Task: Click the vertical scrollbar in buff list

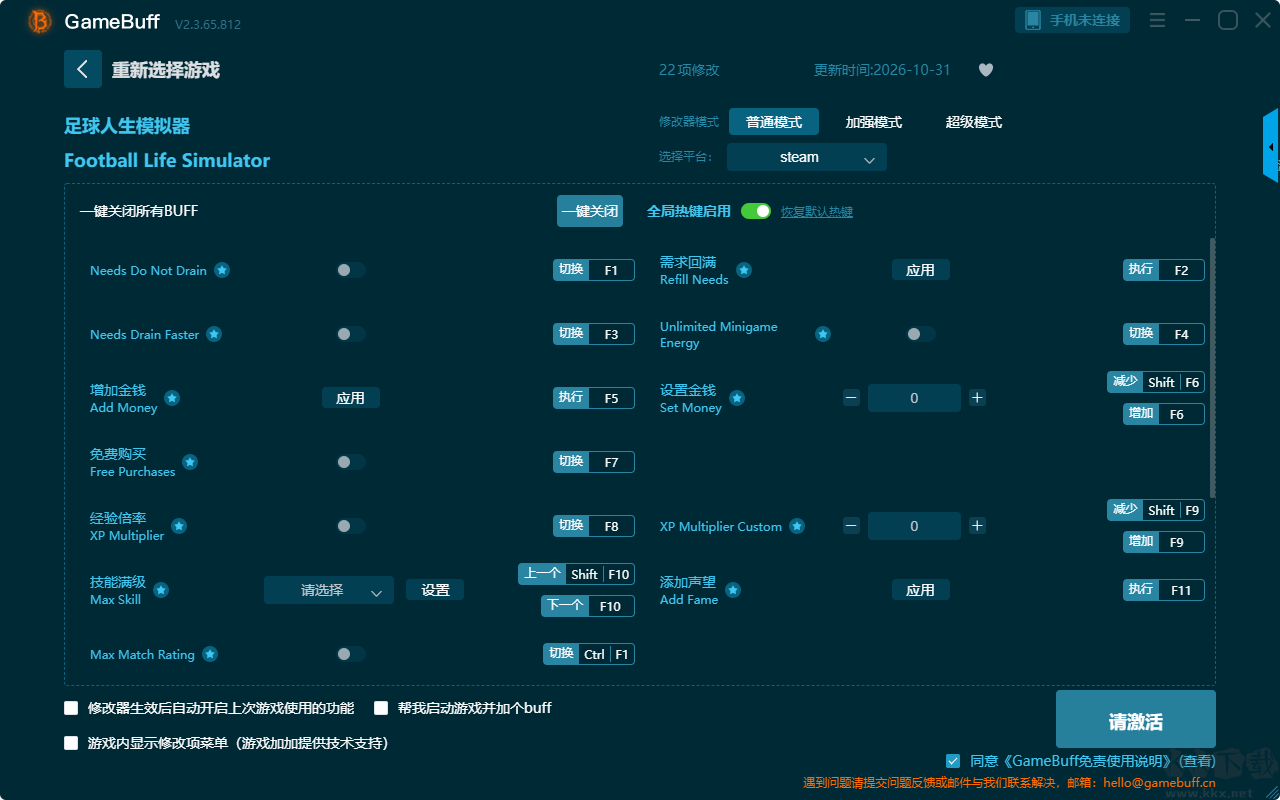Action: (x=1213, y=368)
